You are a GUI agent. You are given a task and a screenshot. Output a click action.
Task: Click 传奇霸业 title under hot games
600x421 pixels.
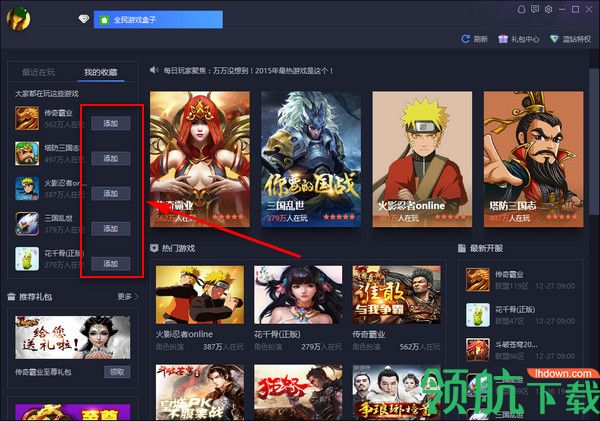click(368, 334)
